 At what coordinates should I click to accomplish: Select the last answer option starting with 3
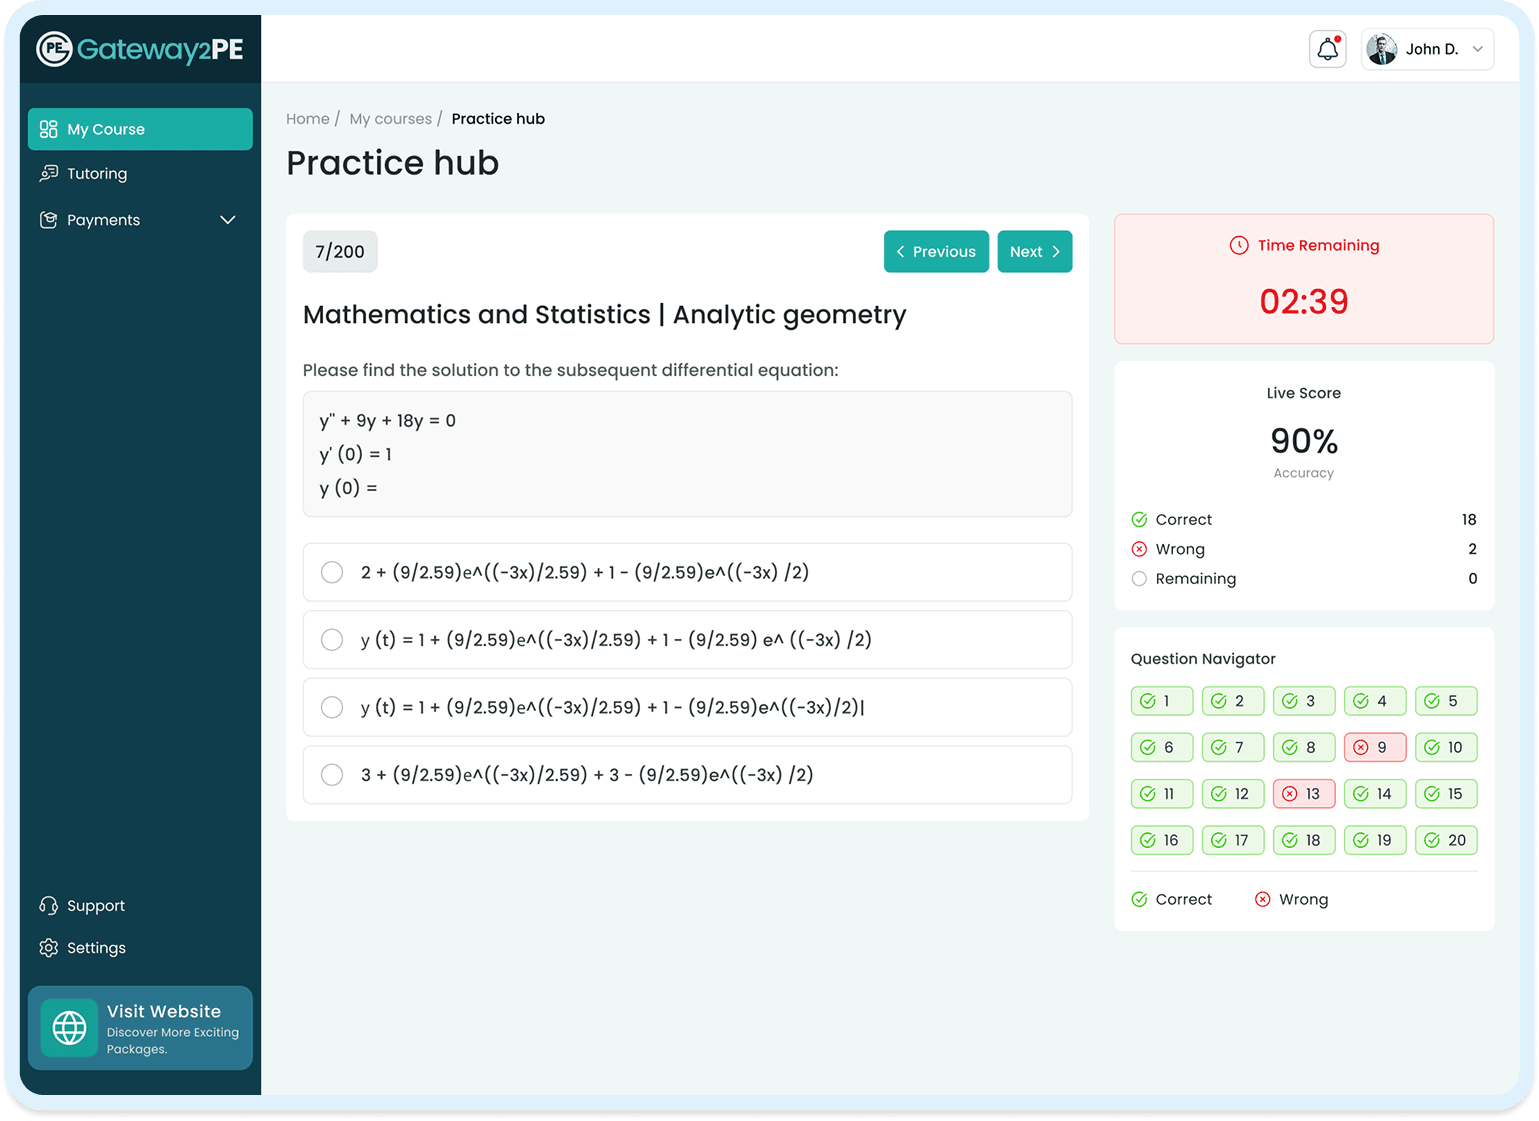[331, 774]
